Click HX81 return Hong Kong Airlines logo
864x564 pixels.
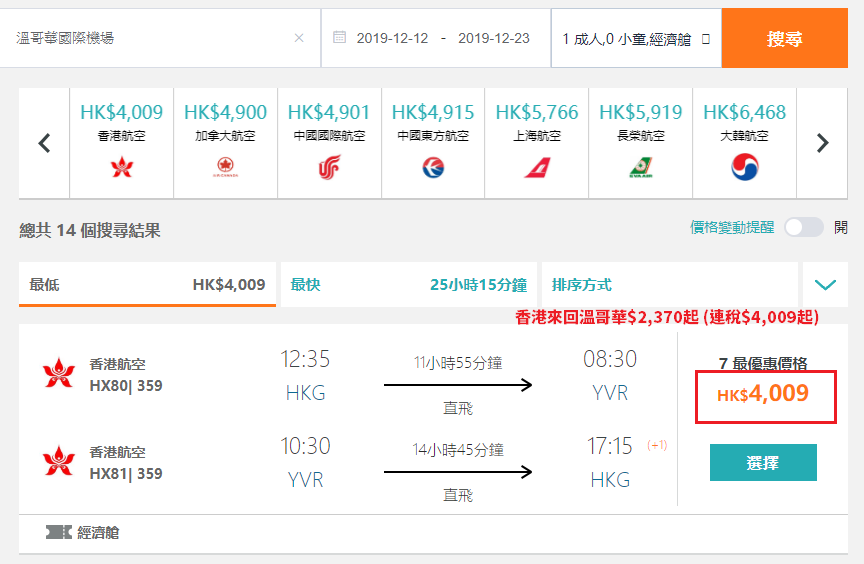point(59,460)
